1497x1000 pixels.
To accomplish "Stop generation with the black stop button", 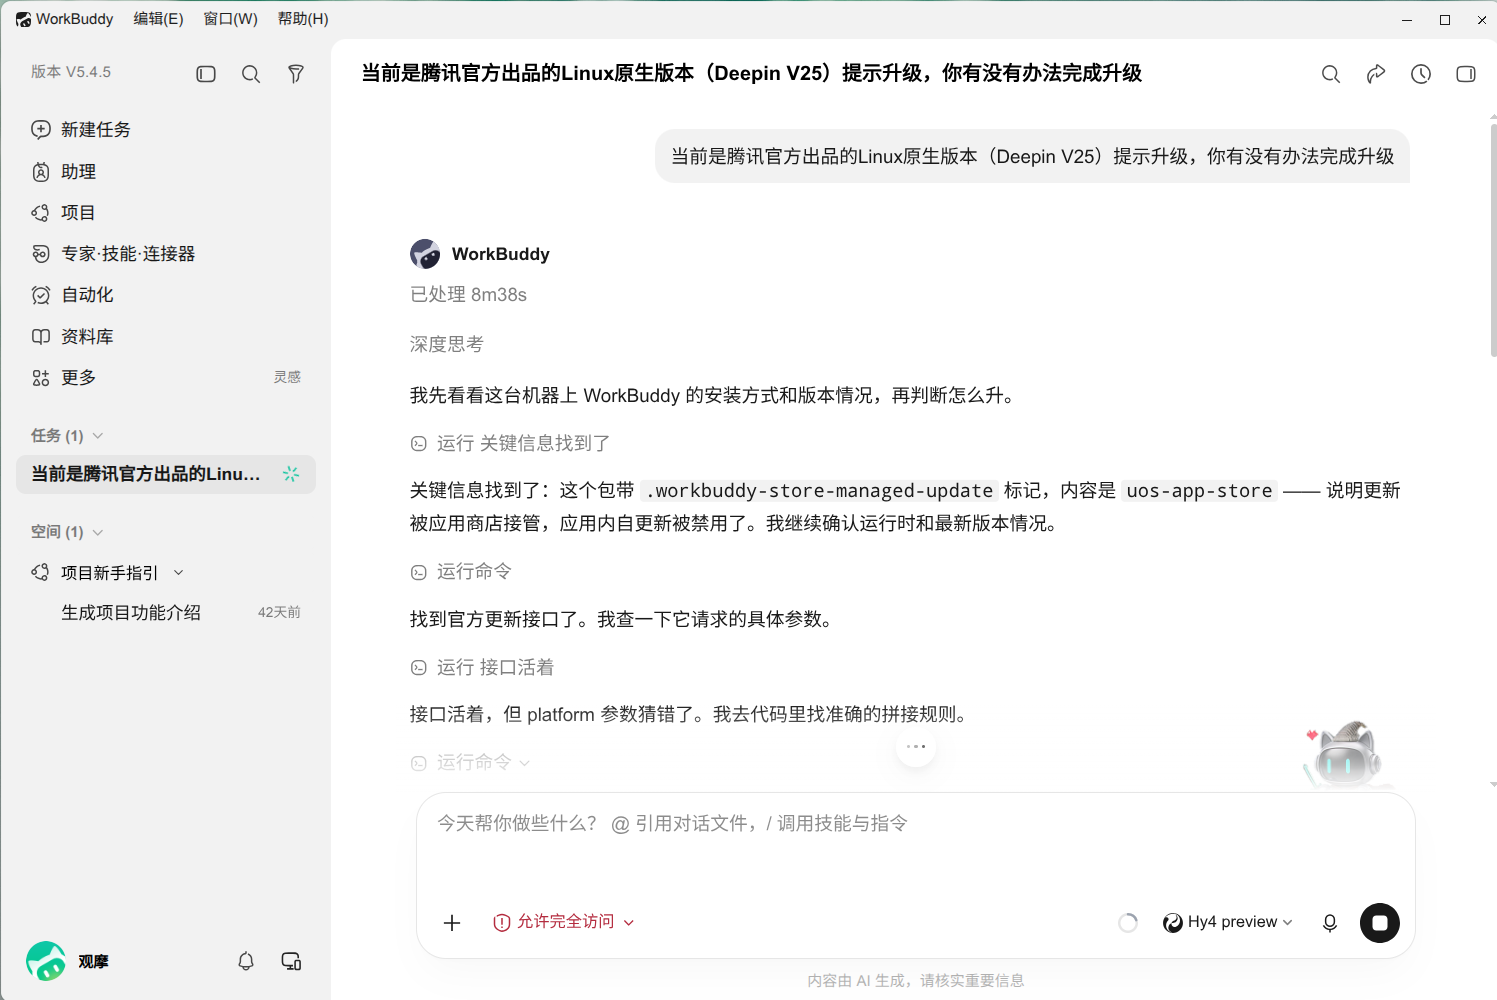I will click(x=1380, y=923).
